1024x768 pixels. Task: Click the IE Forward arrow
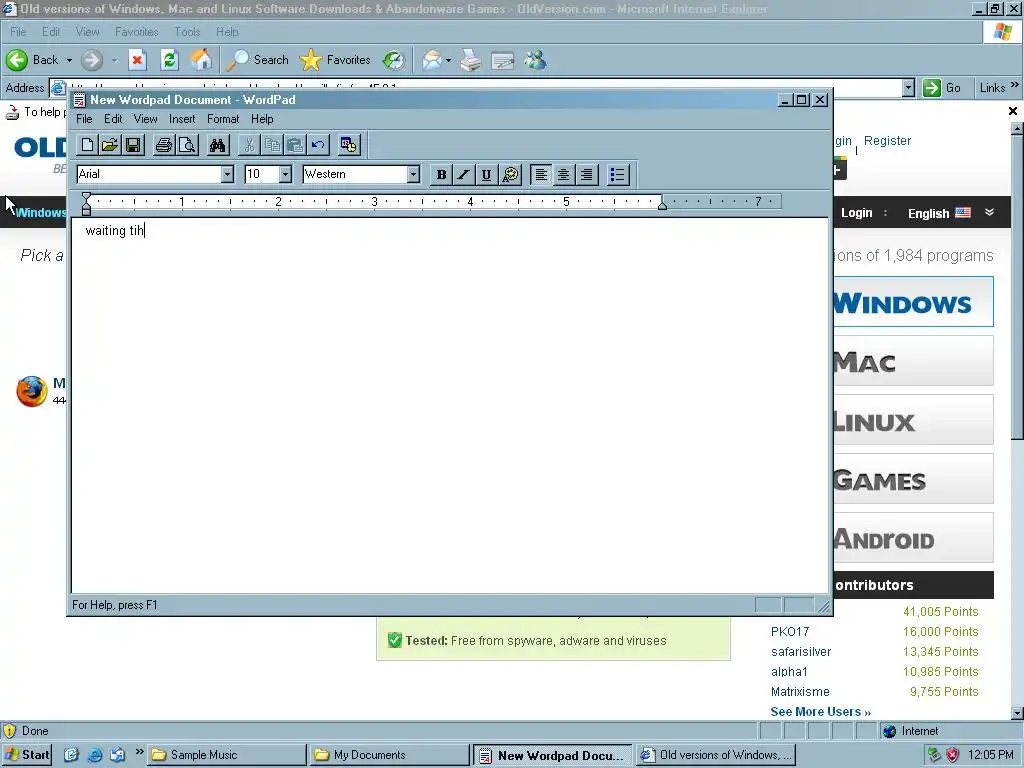pyautogui.click(x=92, y=60)
